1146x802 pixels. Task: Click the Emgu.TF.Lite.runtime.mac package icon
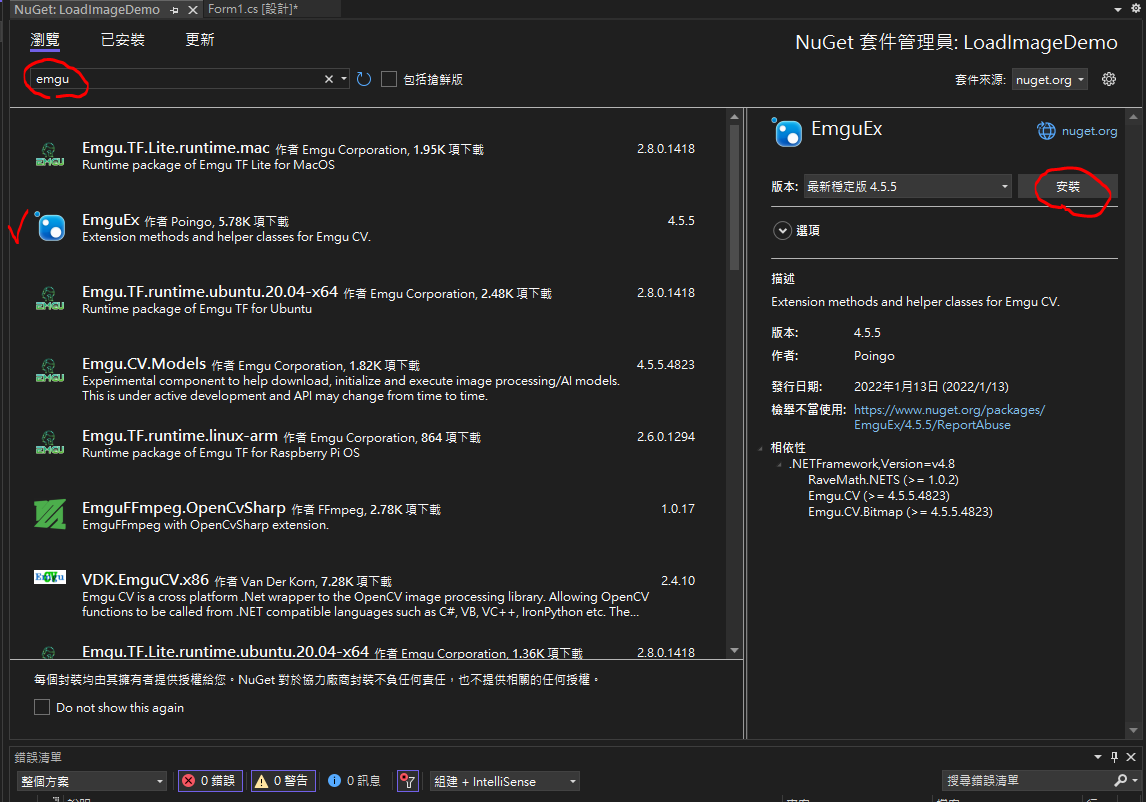click(x=50, y=155)
